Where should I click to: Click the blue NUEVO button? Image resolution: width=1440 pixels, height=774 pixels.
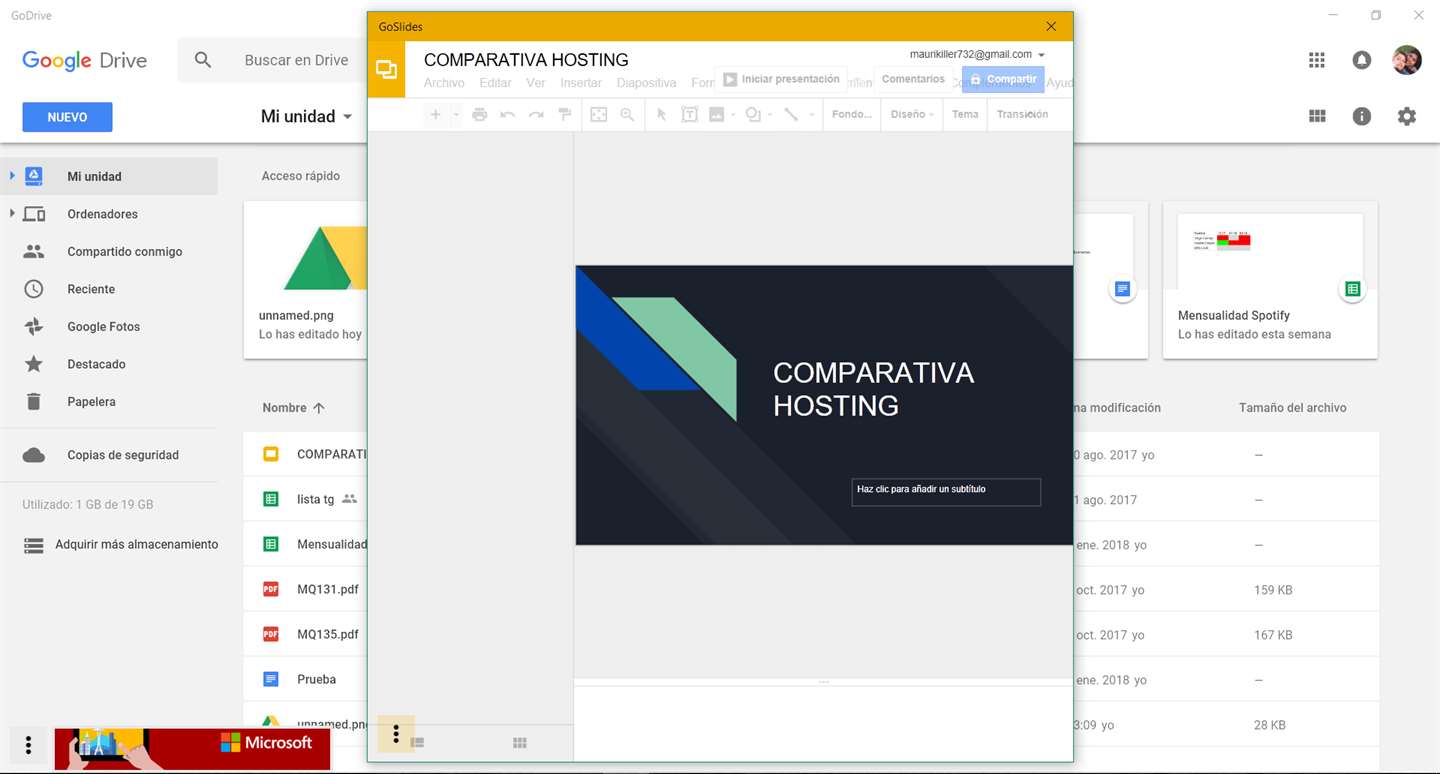click(67, 117)
